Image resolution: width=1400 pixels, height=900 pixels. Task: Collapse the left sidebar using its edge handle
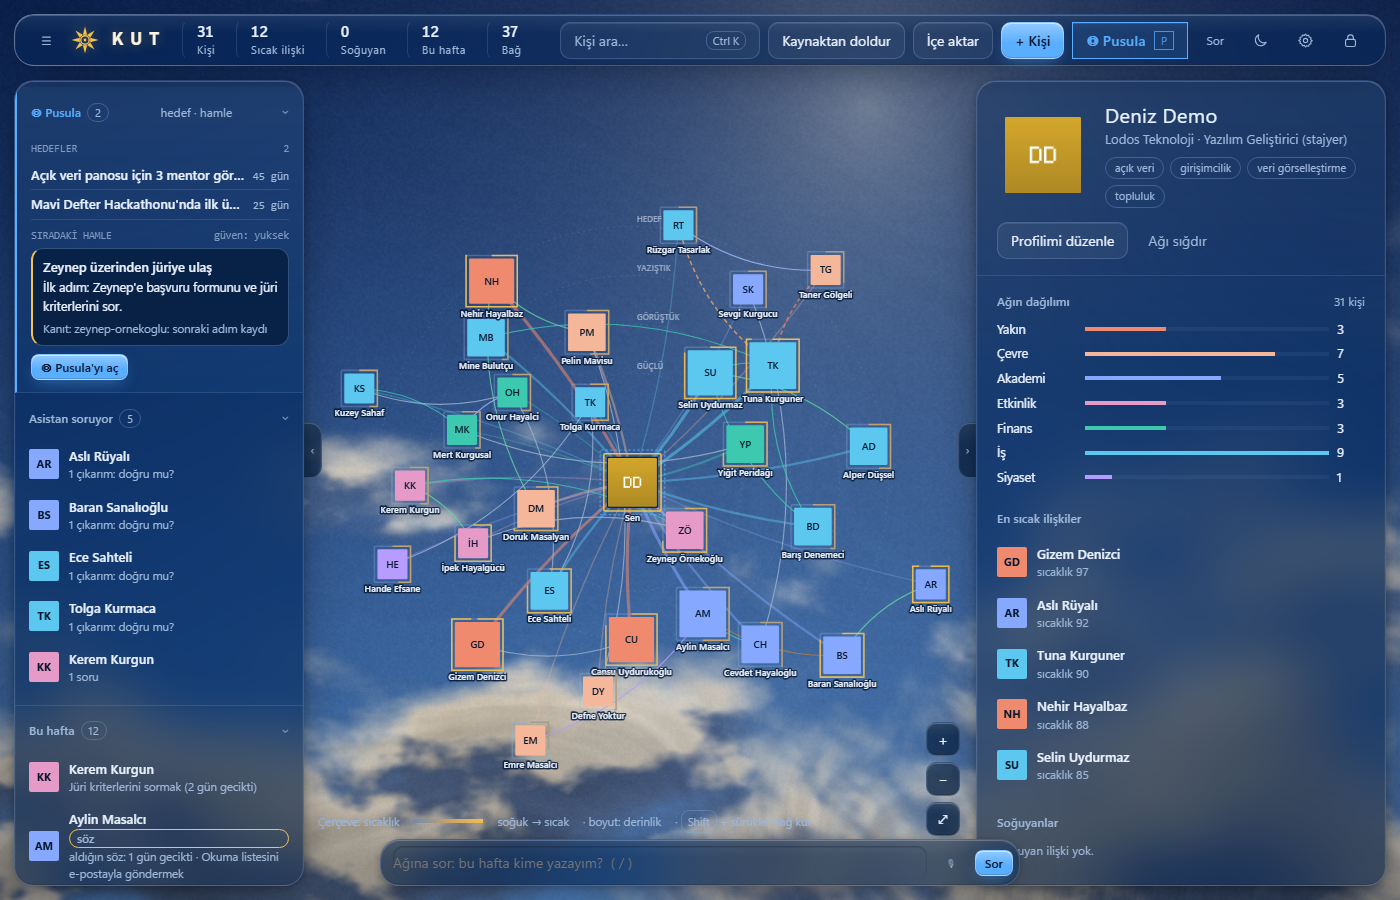click(x=312, y=451)
